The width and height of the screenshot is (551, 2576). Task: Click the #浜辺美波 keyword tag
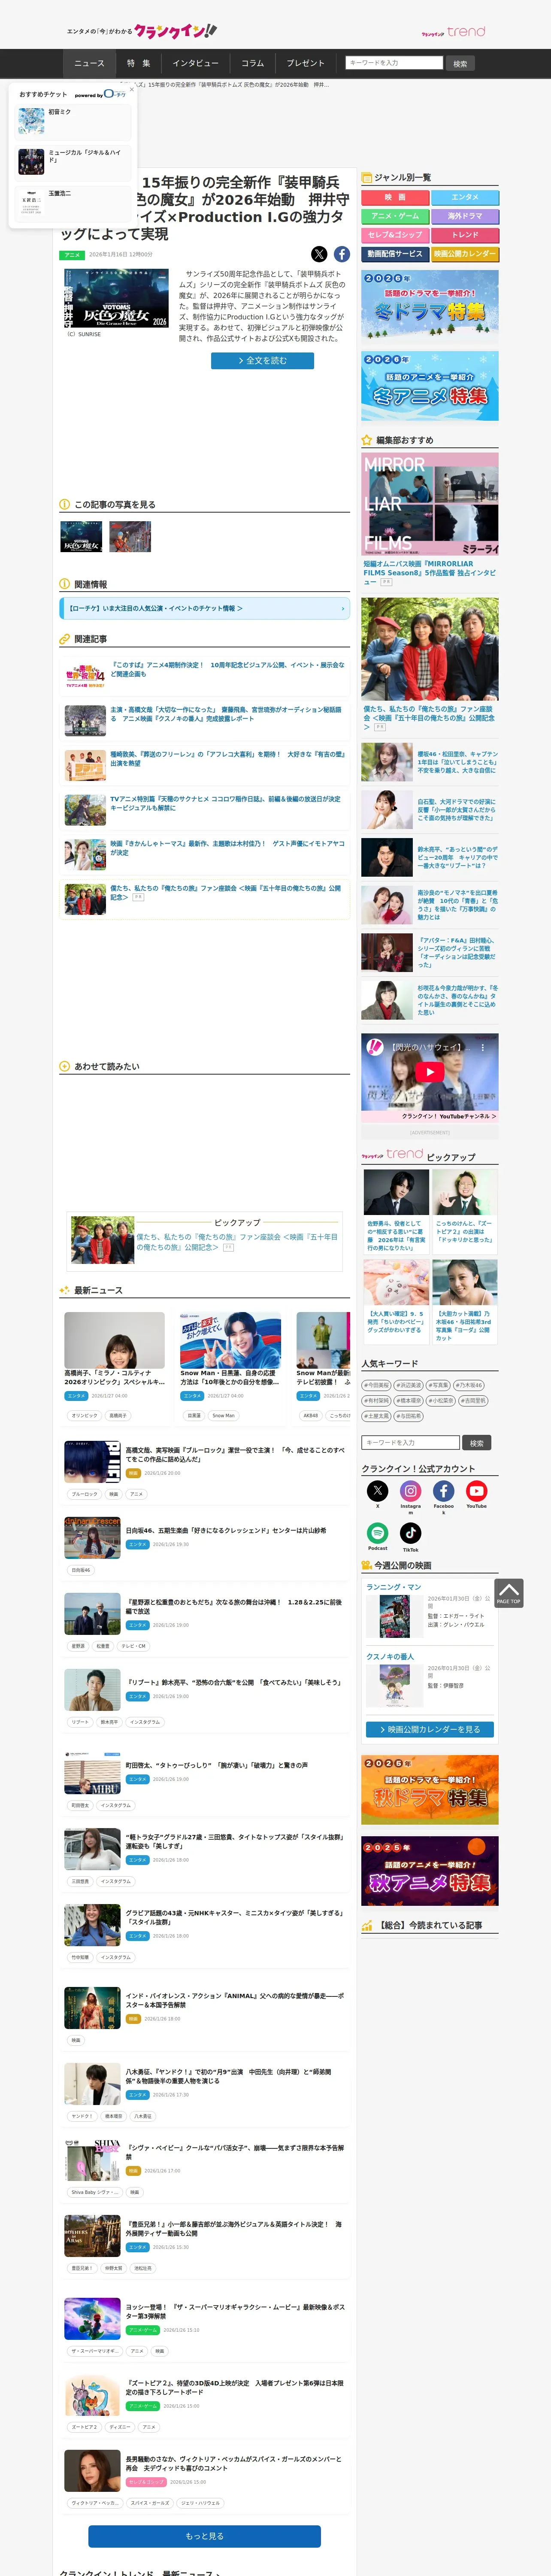click(409, 1385)
